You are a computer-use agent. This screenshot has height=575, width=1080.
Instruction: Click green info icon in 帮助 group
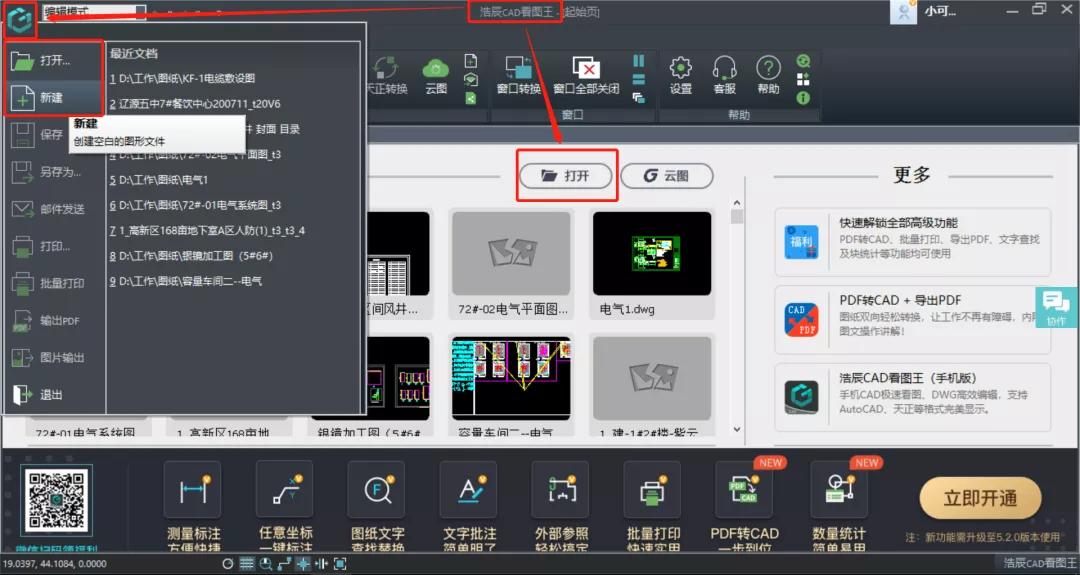pyautogui.click(x=802, y=98)
